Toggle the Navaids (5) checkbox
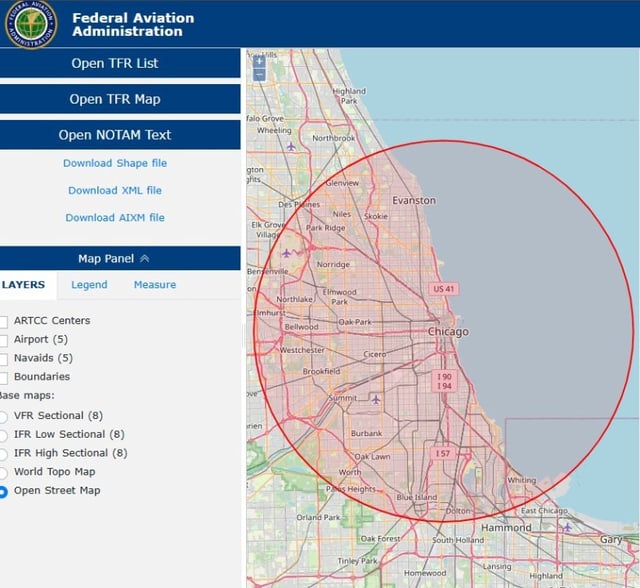 5,359
